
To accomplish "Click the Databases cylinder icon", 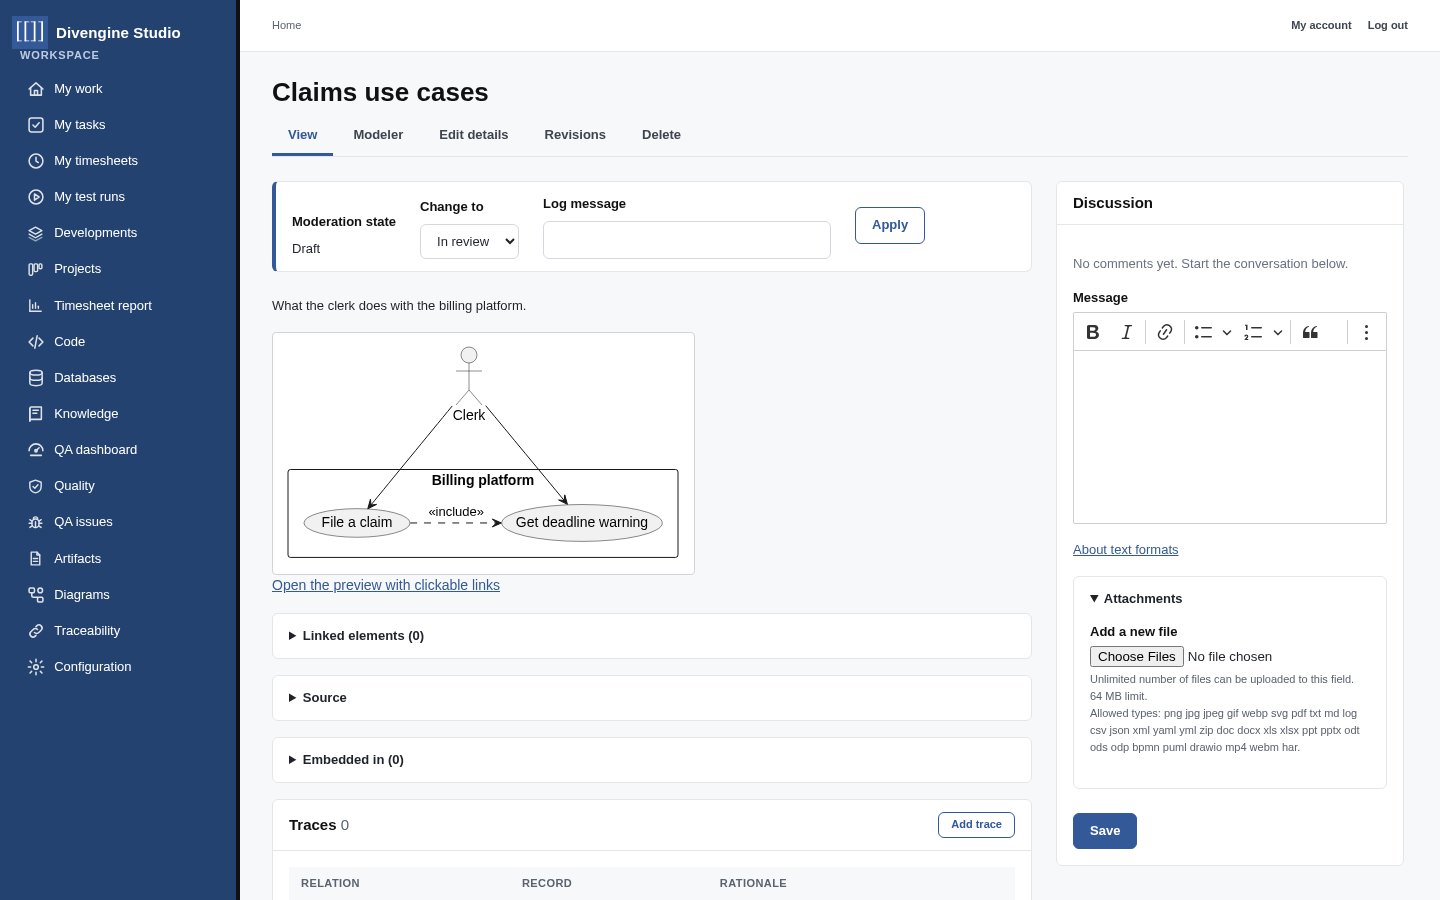I will coord(36,378).
